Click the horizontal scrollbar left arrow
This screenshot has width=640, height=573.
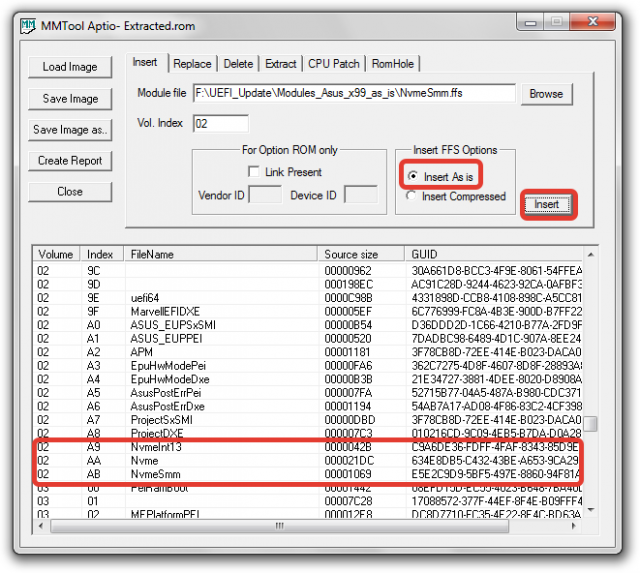41,526
